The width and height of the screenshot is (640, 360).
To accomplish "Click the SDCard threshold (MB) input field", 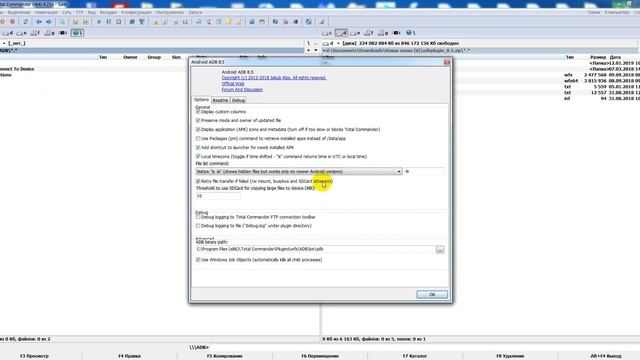I will tap(218, 196).
